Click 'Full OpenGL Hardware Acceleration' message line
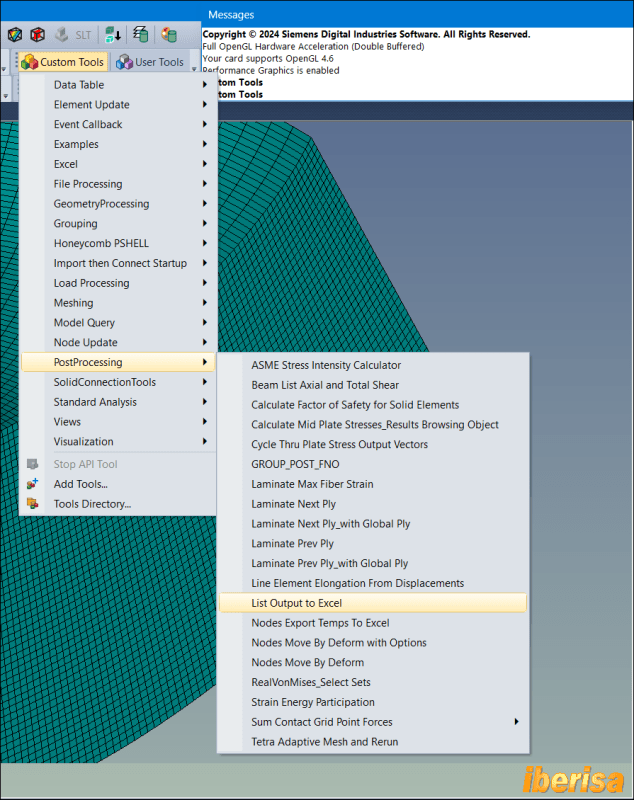 coord(313,46)
